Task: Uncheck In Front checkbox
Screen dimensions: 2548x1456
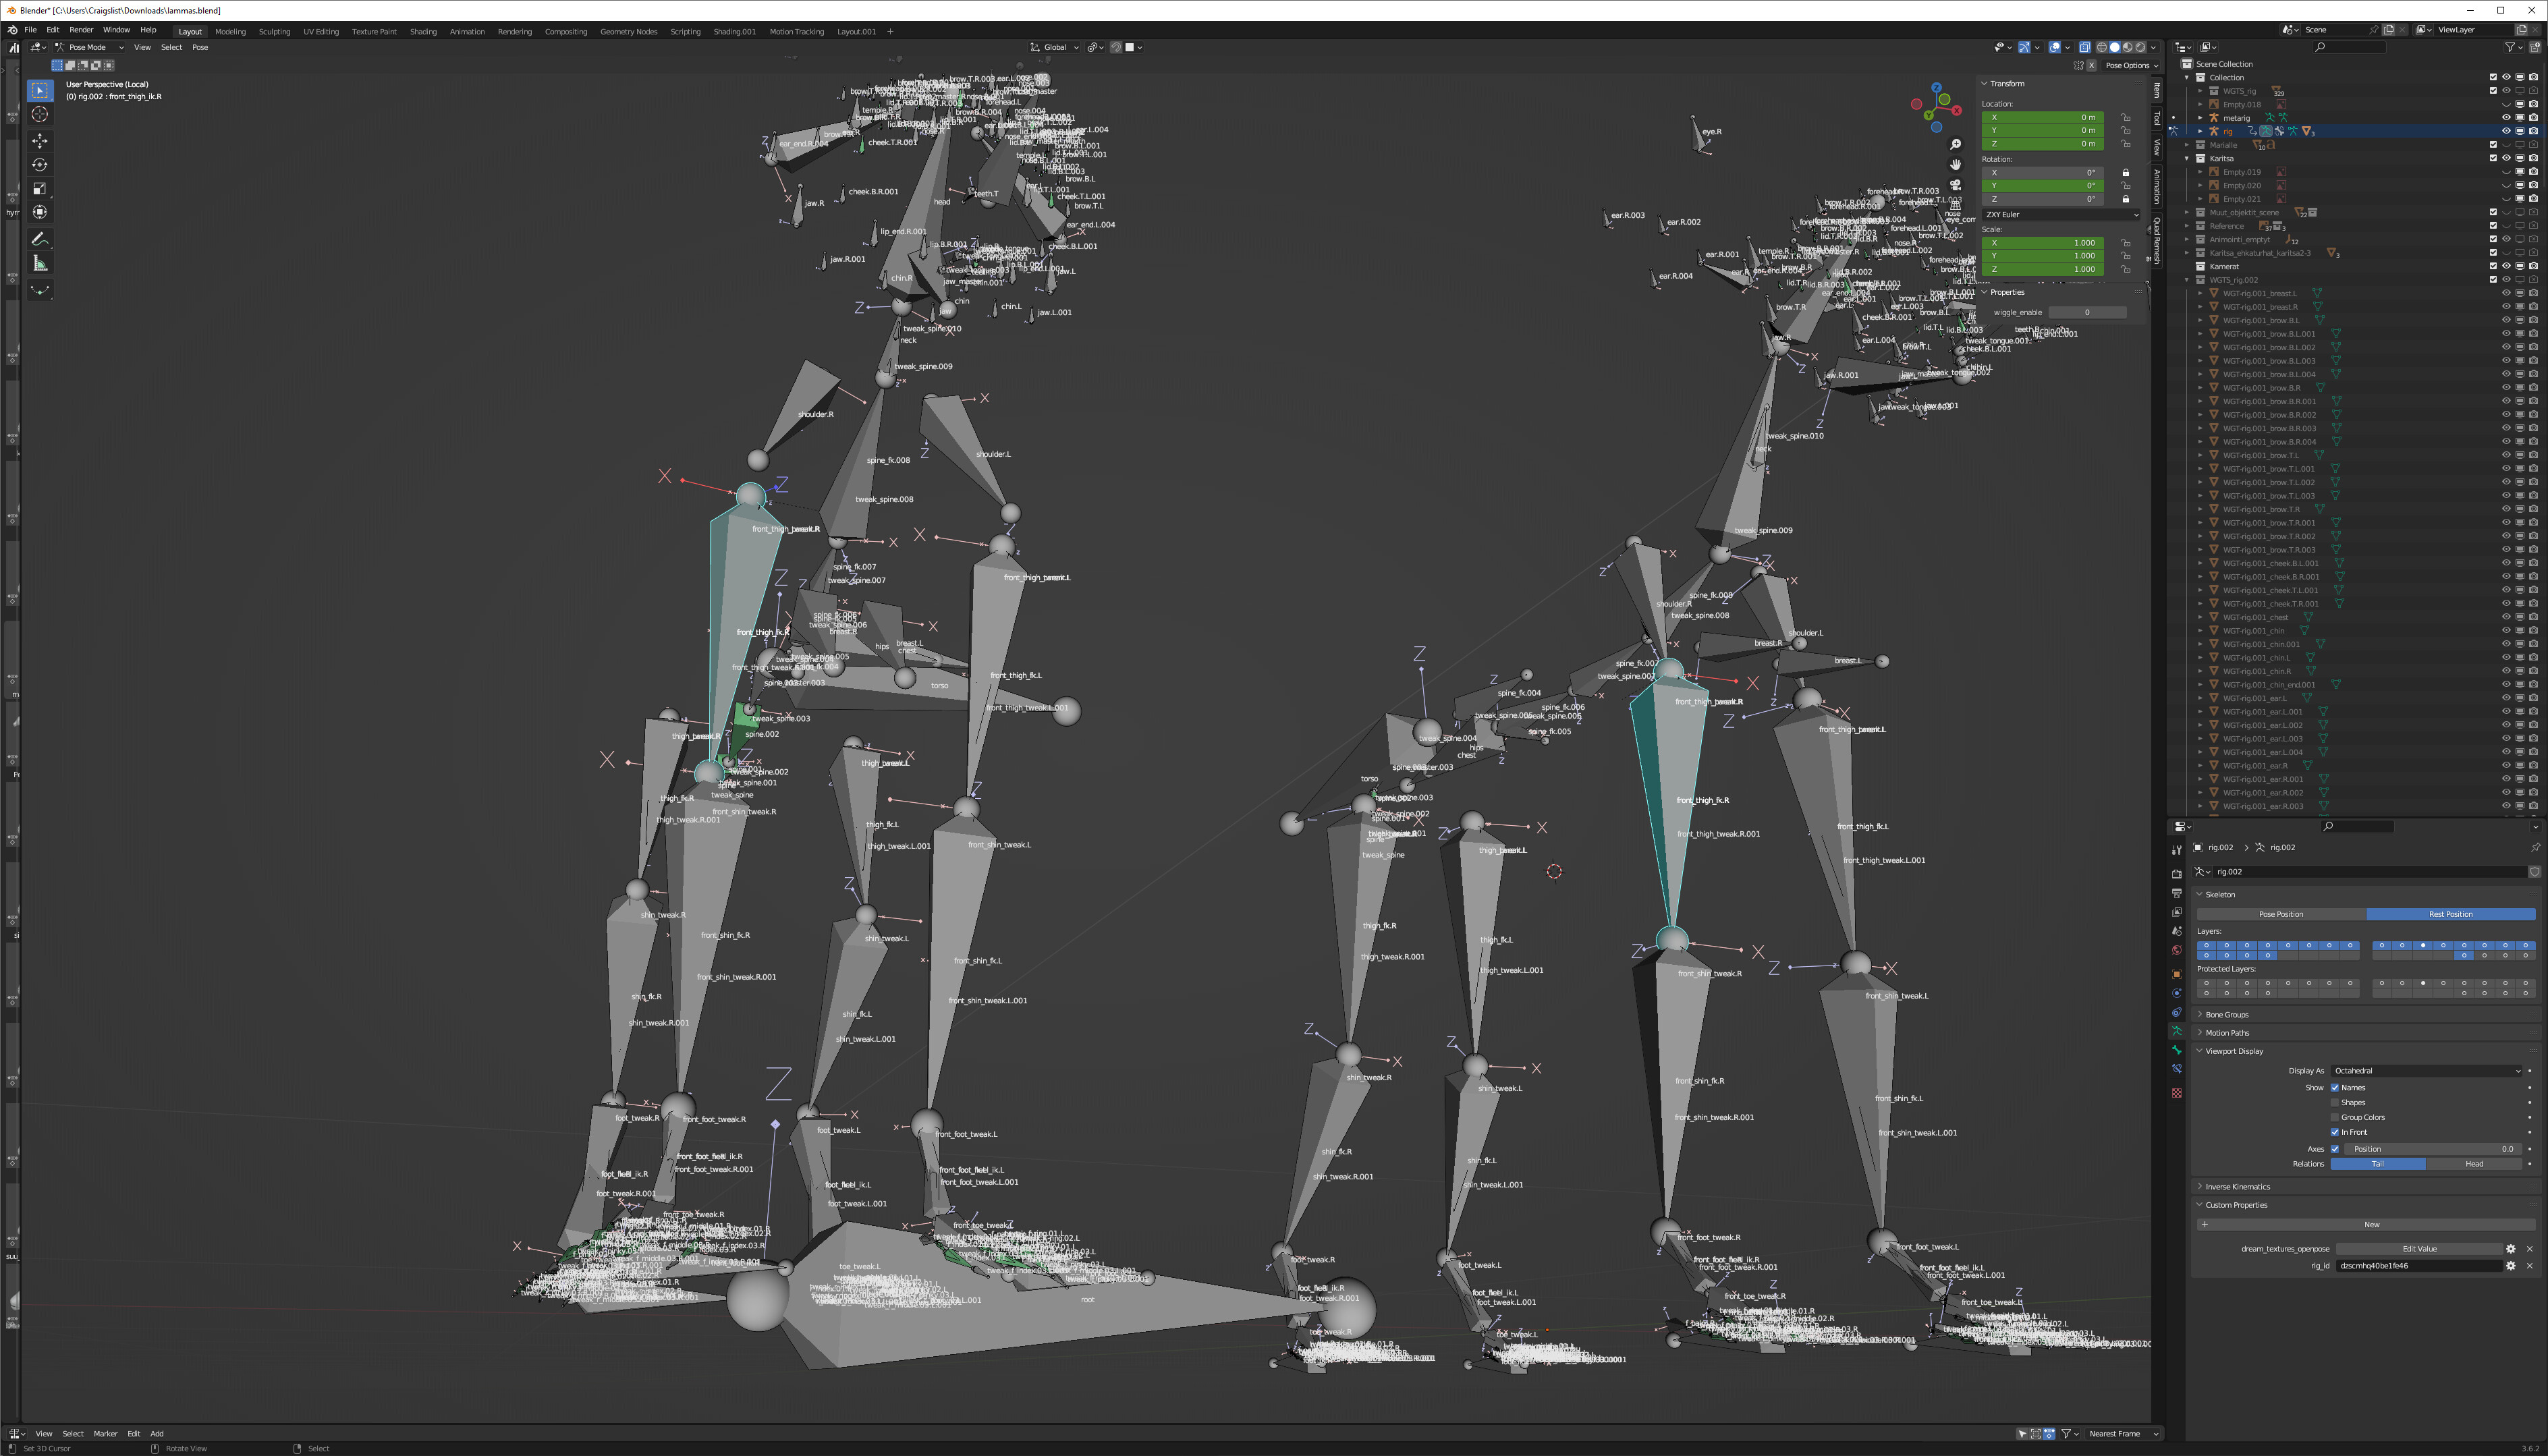Action: pyautogui.click(x=2334, y=1132)
